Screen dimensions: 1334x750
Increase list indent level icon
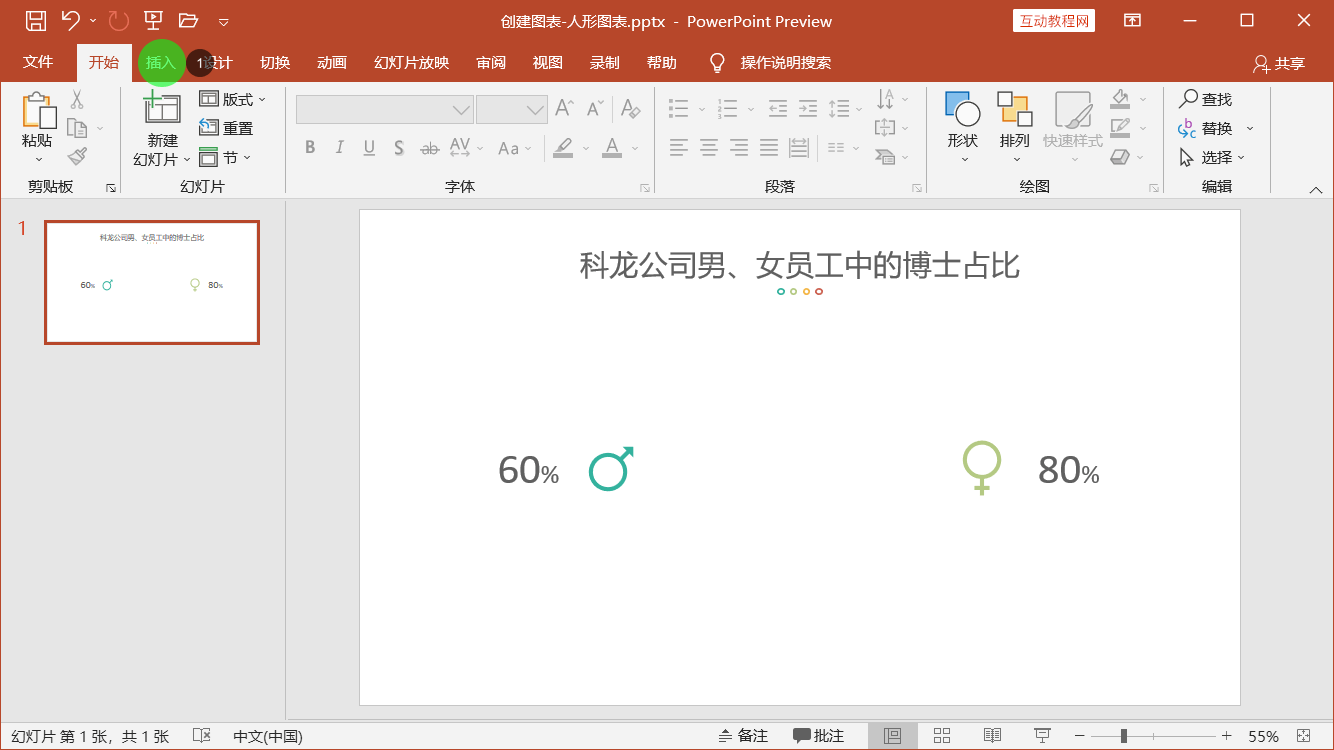[808, 108]
